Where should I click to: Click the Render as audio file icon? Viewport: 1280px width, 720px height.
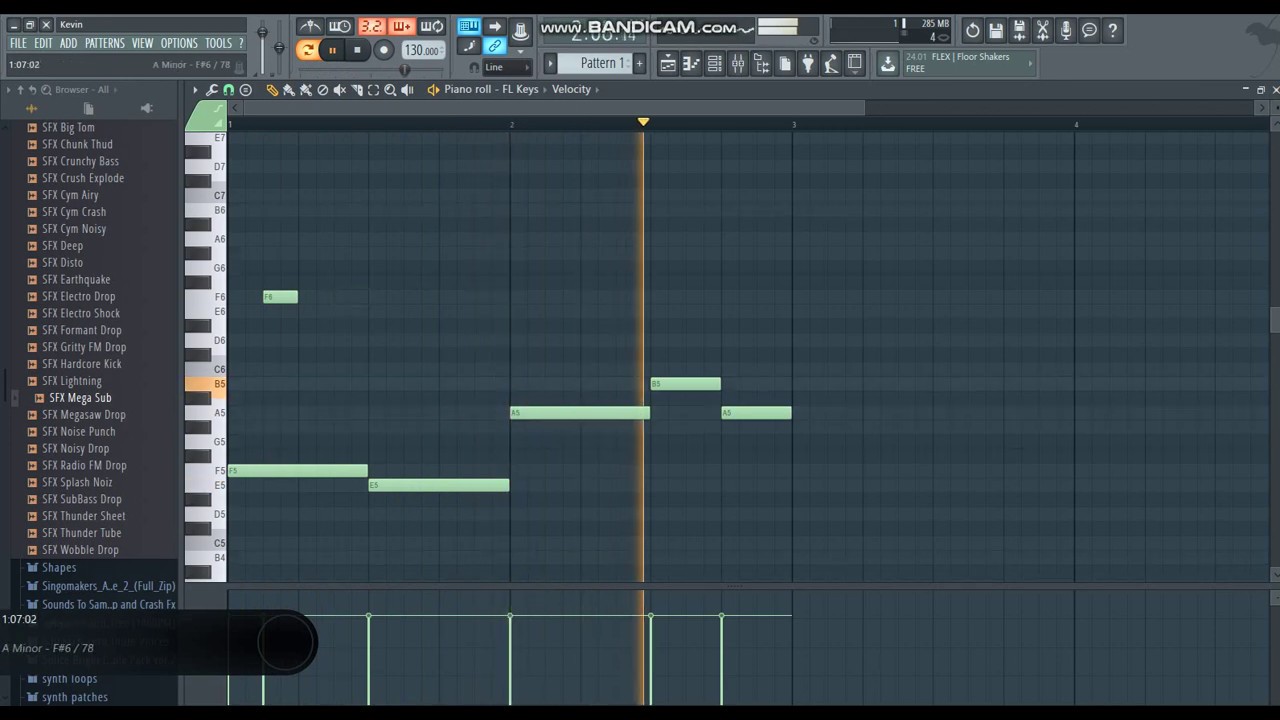(1020, 30)
